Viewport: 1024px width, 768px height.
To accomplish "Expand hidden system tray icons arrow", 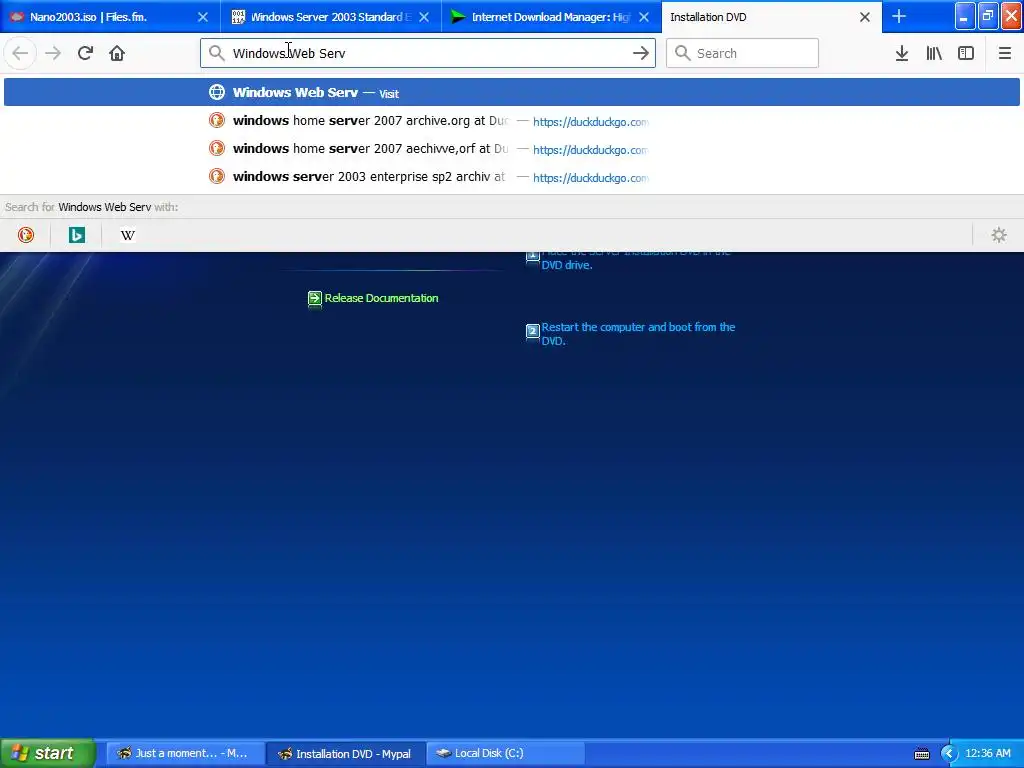I will [x=949, y=754].
